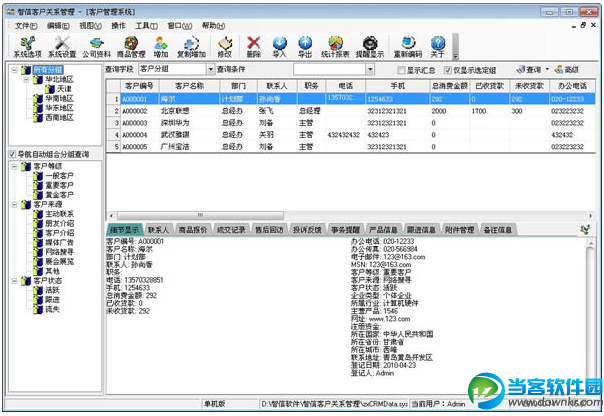Toggle 导航自动组合分组查询 checkbox
This screenshot has width=604, height=416.
pos(12,154)
